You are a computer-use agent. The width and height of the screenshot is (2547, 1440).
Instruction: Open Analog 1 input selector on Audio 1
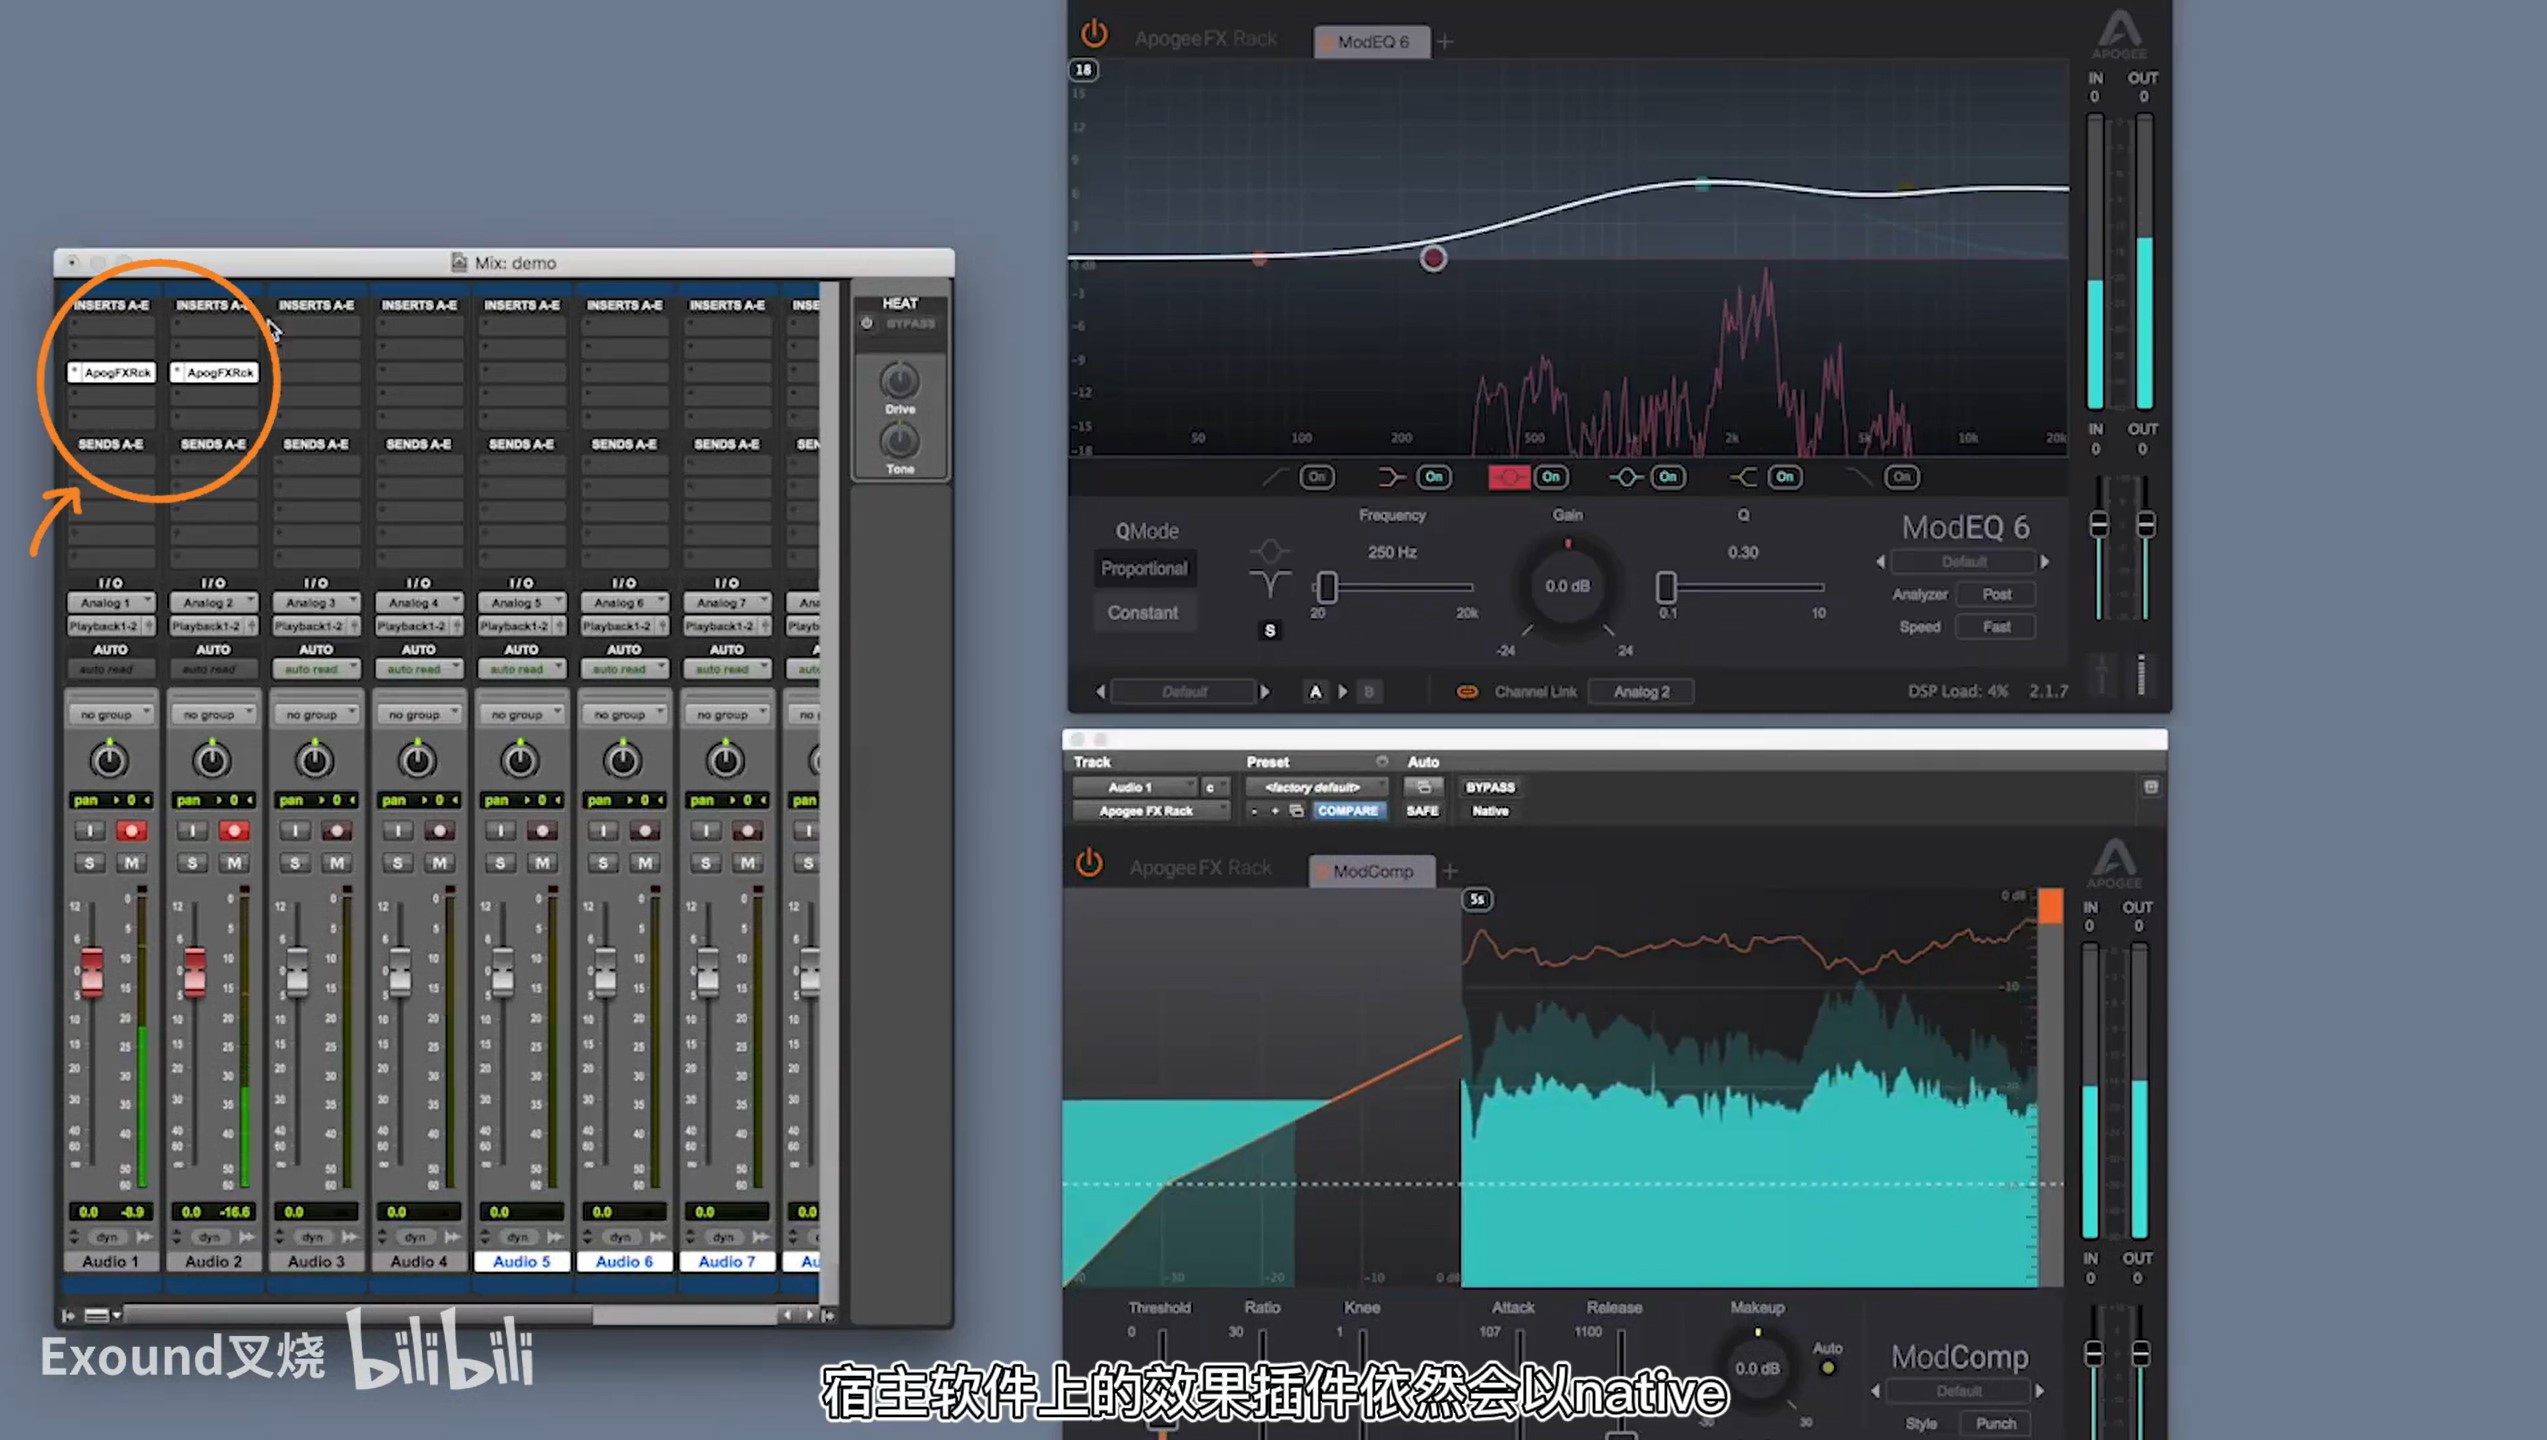pyautogui.click(x=111, y=602)
